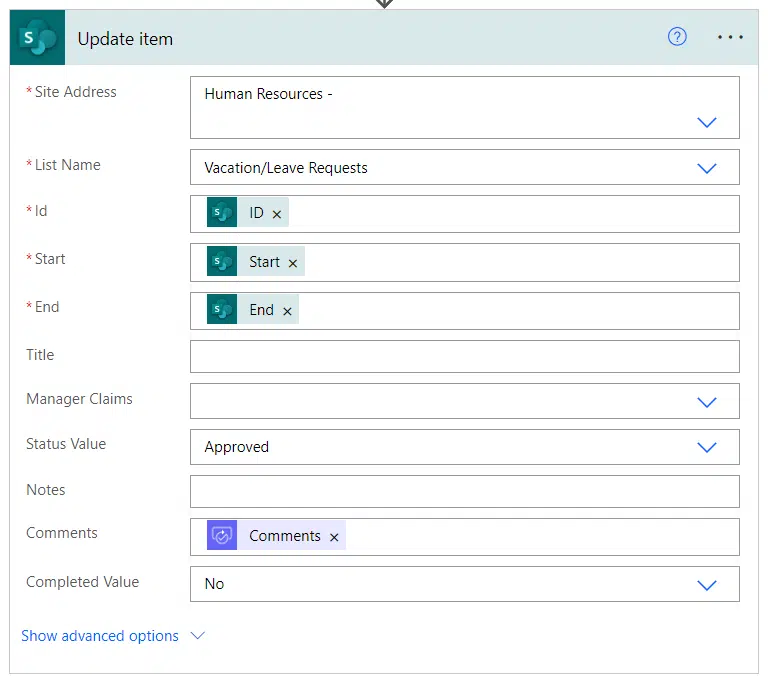This screenshot has width=768, height=682.
Task: Click the End token label
Action: (x=262, y=310)
